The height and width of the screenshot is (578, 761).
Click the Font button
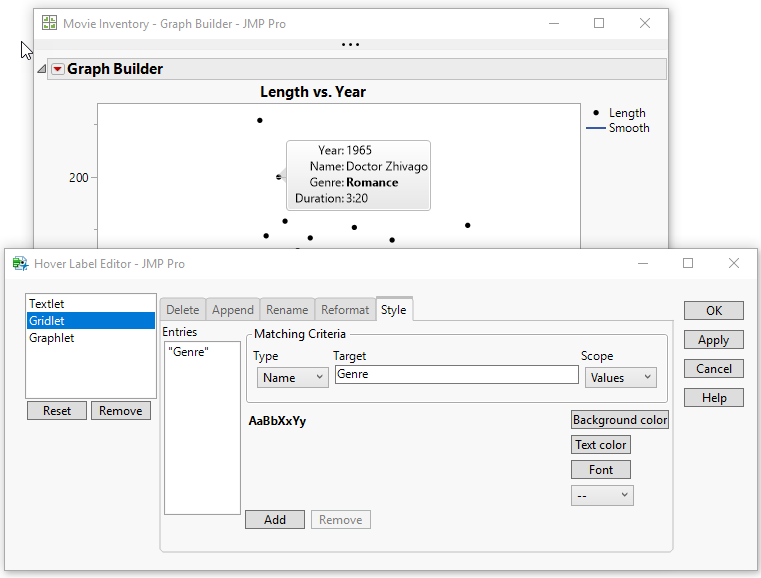coord(601,470)
